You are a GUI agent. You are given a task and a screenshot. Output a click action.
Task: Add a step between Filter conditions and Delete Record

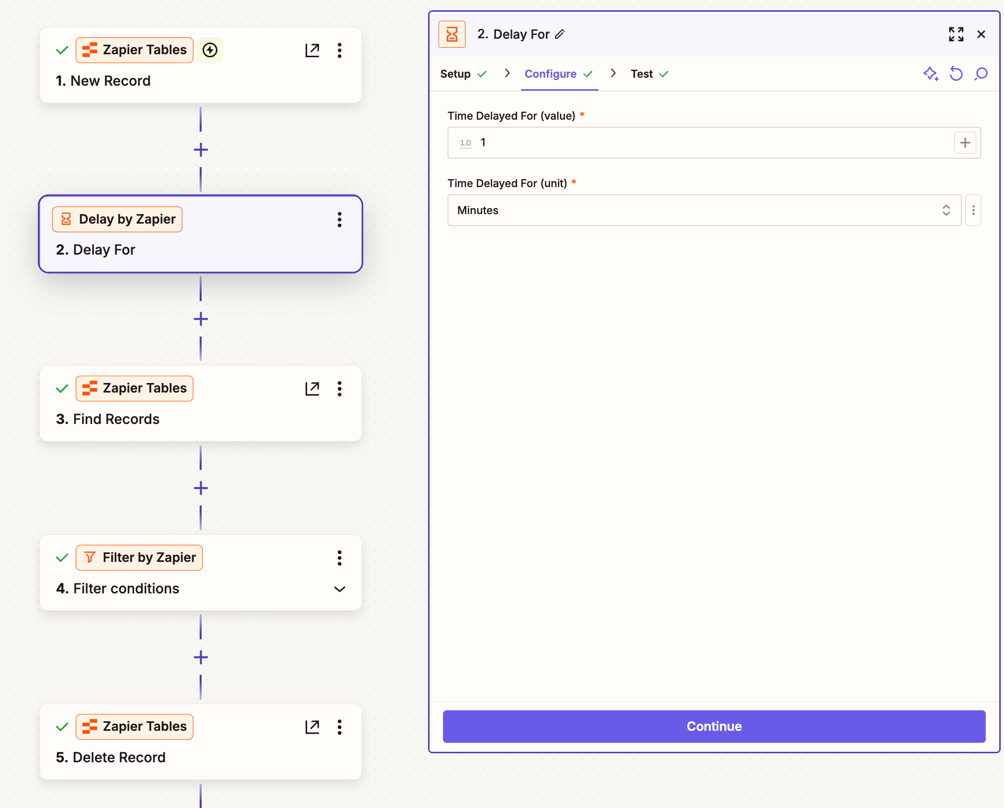click(200, 658)
